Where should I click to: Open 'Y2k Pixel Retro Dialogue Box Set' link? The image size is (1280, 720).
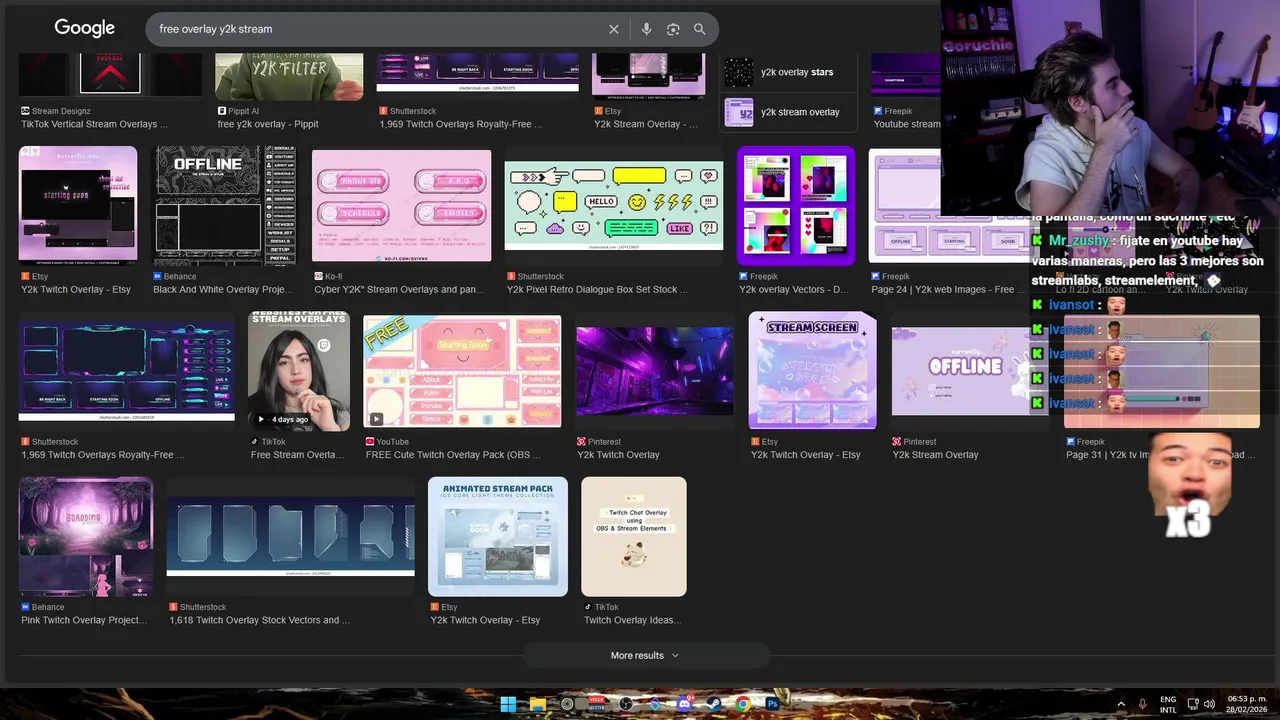click(597, 289)
